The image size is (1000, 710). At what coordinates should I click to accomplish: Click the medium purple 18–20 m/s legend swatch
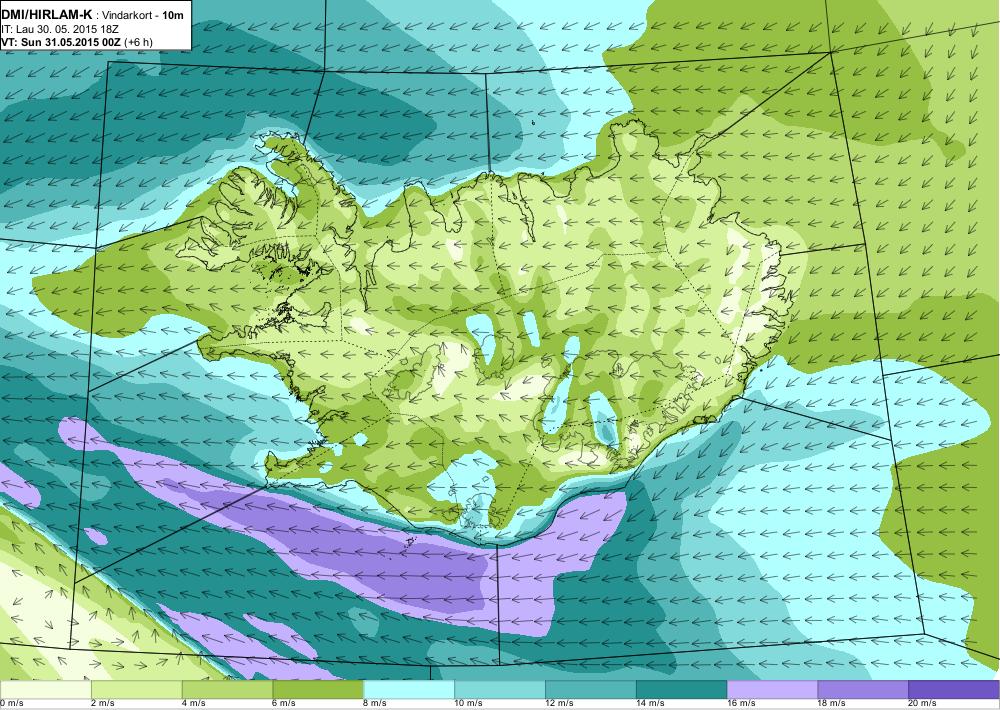[x=863, y=690]
